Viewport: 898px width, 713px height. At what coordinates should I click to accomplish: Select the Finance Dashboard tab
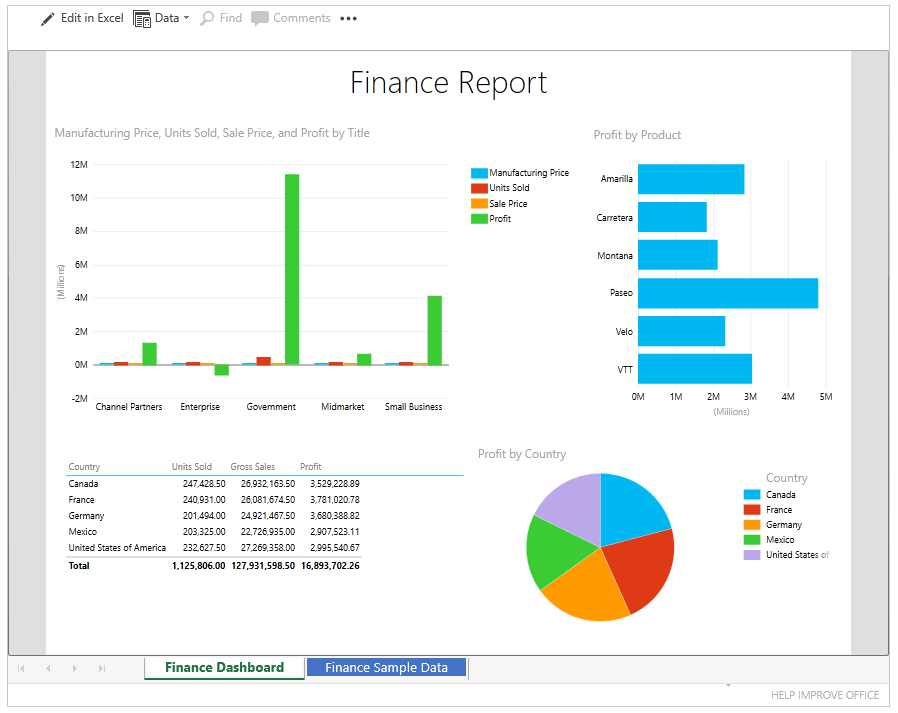(223, 667)
